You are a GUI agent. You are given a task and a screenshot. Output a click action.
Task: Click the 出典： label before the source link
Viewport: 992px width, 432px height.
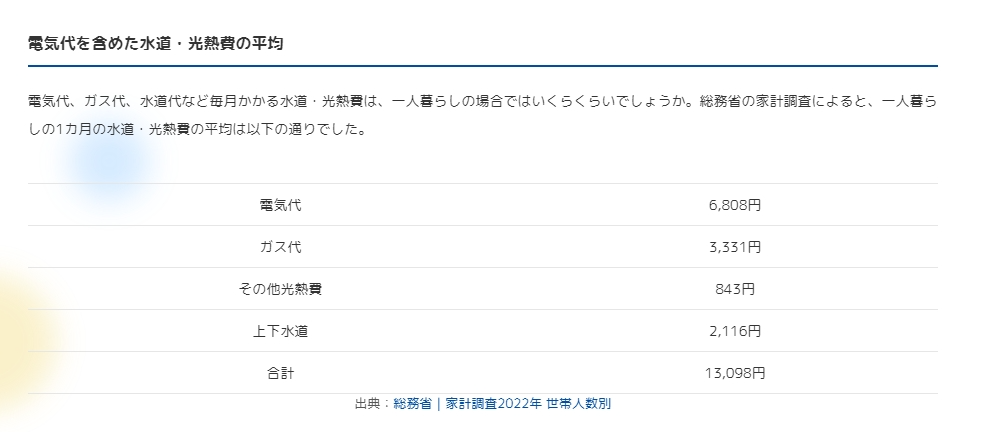373,404
